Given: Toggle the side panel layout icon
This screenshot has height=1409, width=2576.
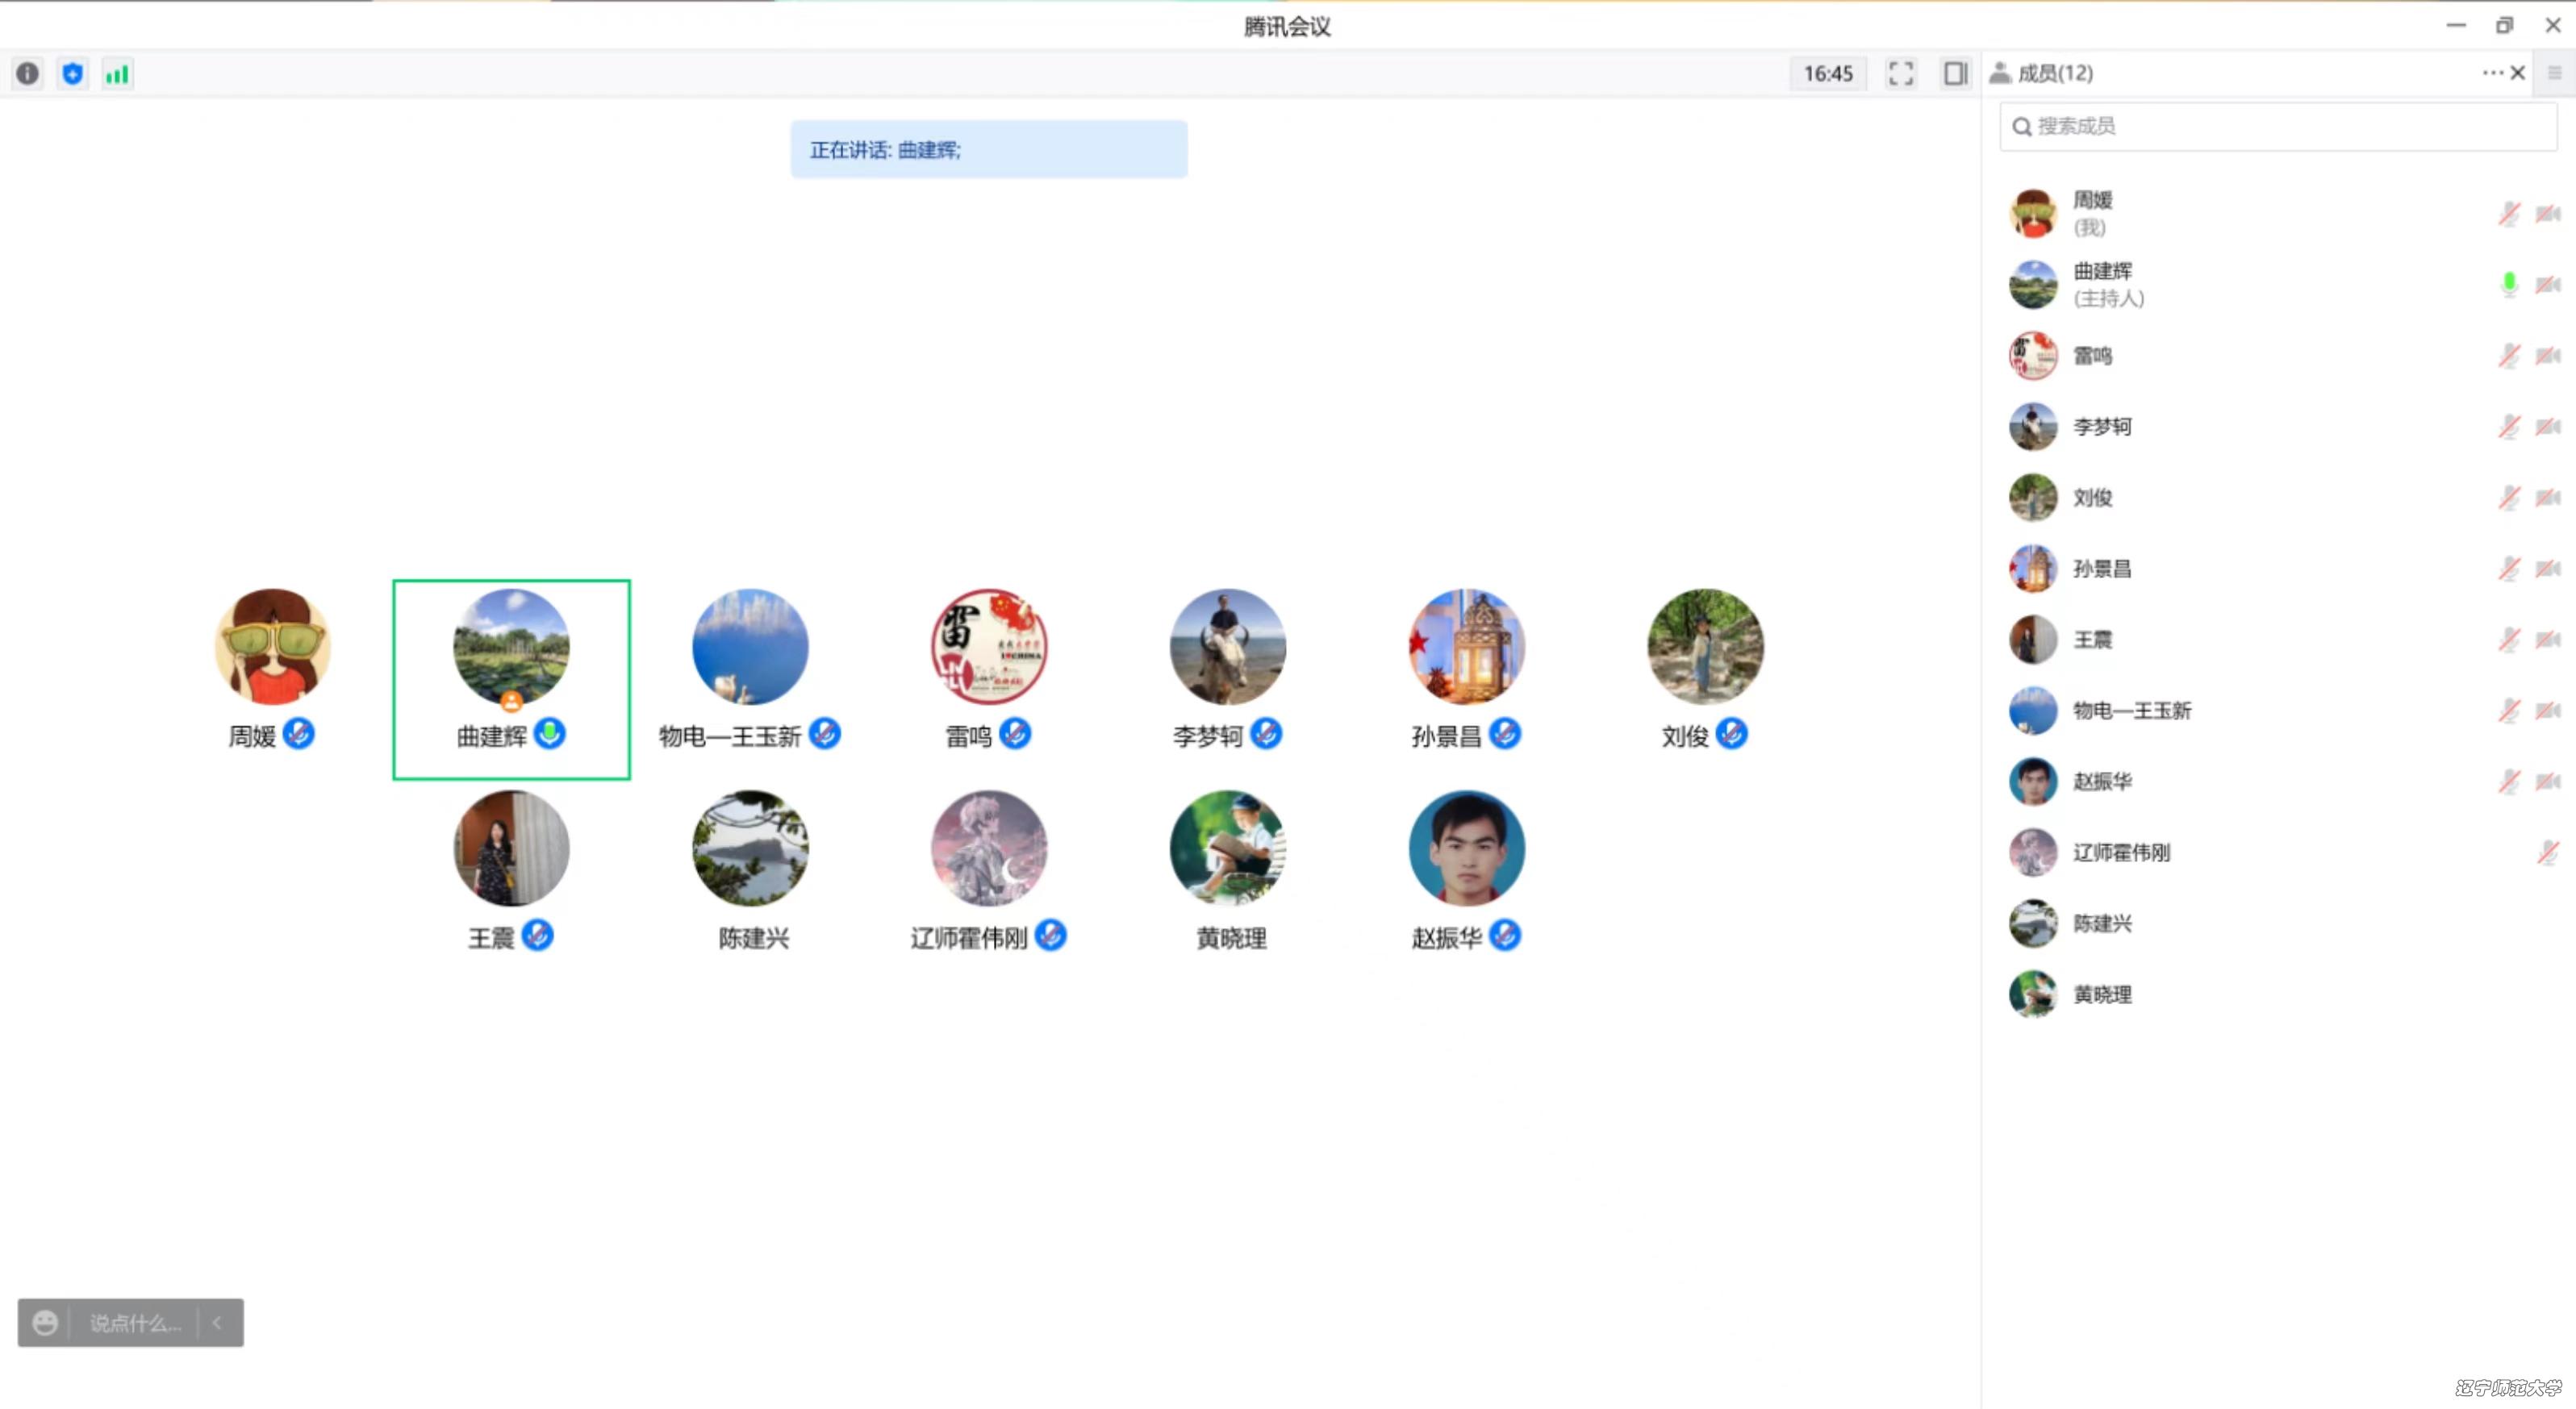Looking at the screenshot, I should pyautogui.click(x=1955, y=73).
